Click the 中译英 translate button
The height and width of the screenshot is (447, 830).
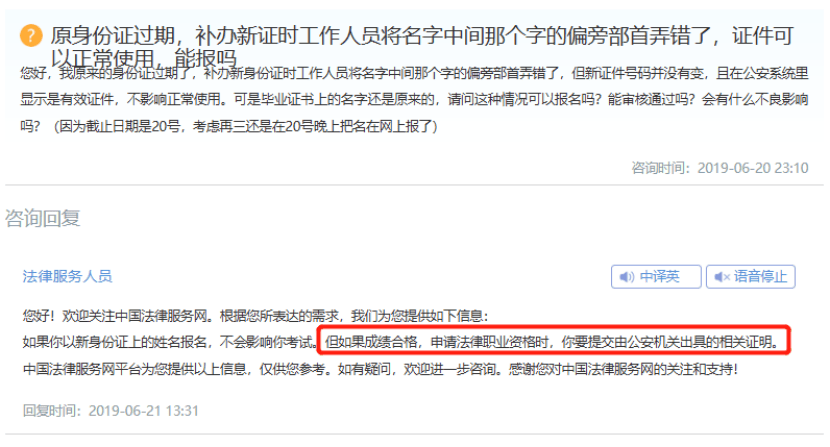pyautogui.click(x=656, y=277)
